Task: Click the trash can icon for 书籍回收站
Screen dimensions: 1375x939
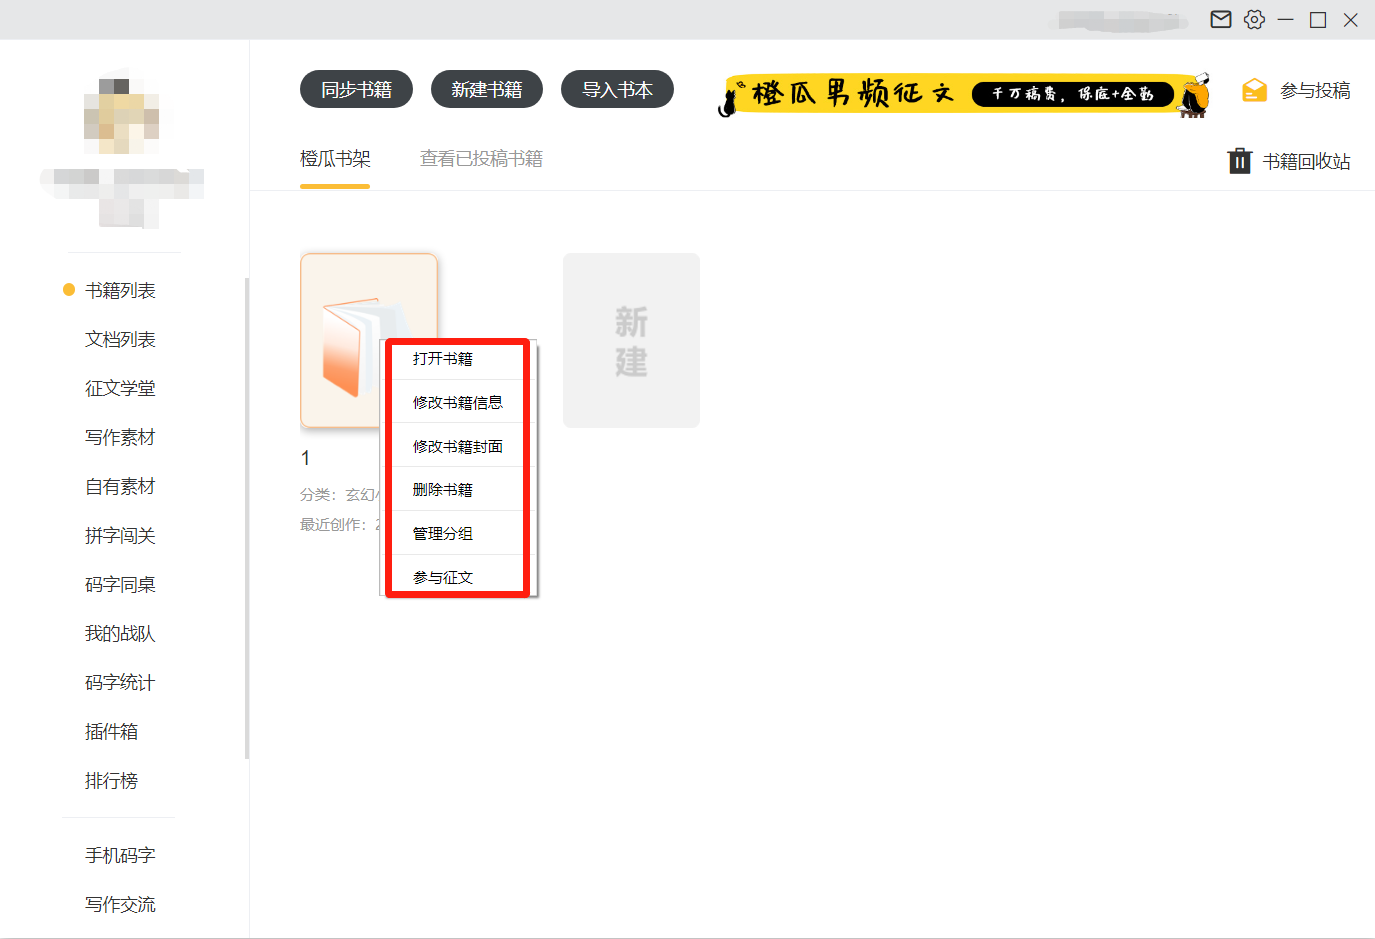Action: (x=1239, y=161)
